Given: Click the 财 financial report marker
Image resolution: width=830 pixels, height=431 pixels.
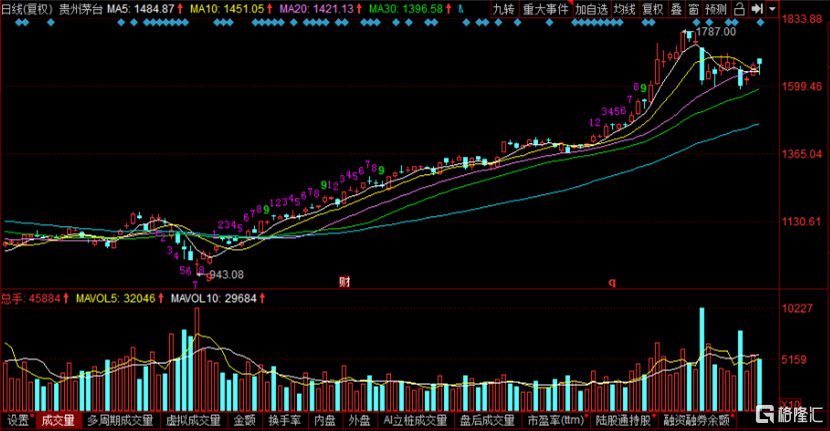Looking at the screenshot, I should pyautogui.click(x=345, y=282).
